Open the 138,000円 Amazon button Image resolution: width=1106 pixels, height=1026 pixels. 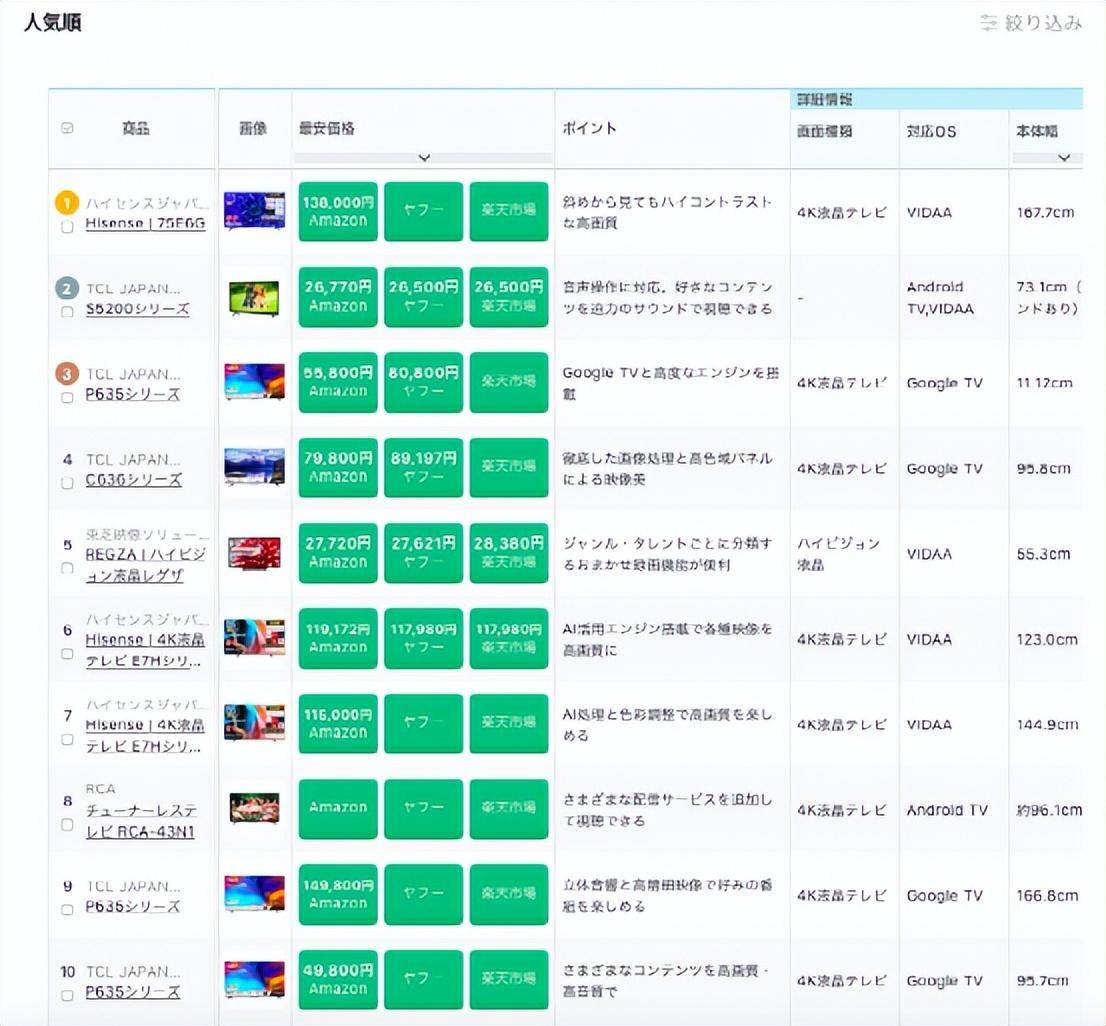tap(338, 212)
